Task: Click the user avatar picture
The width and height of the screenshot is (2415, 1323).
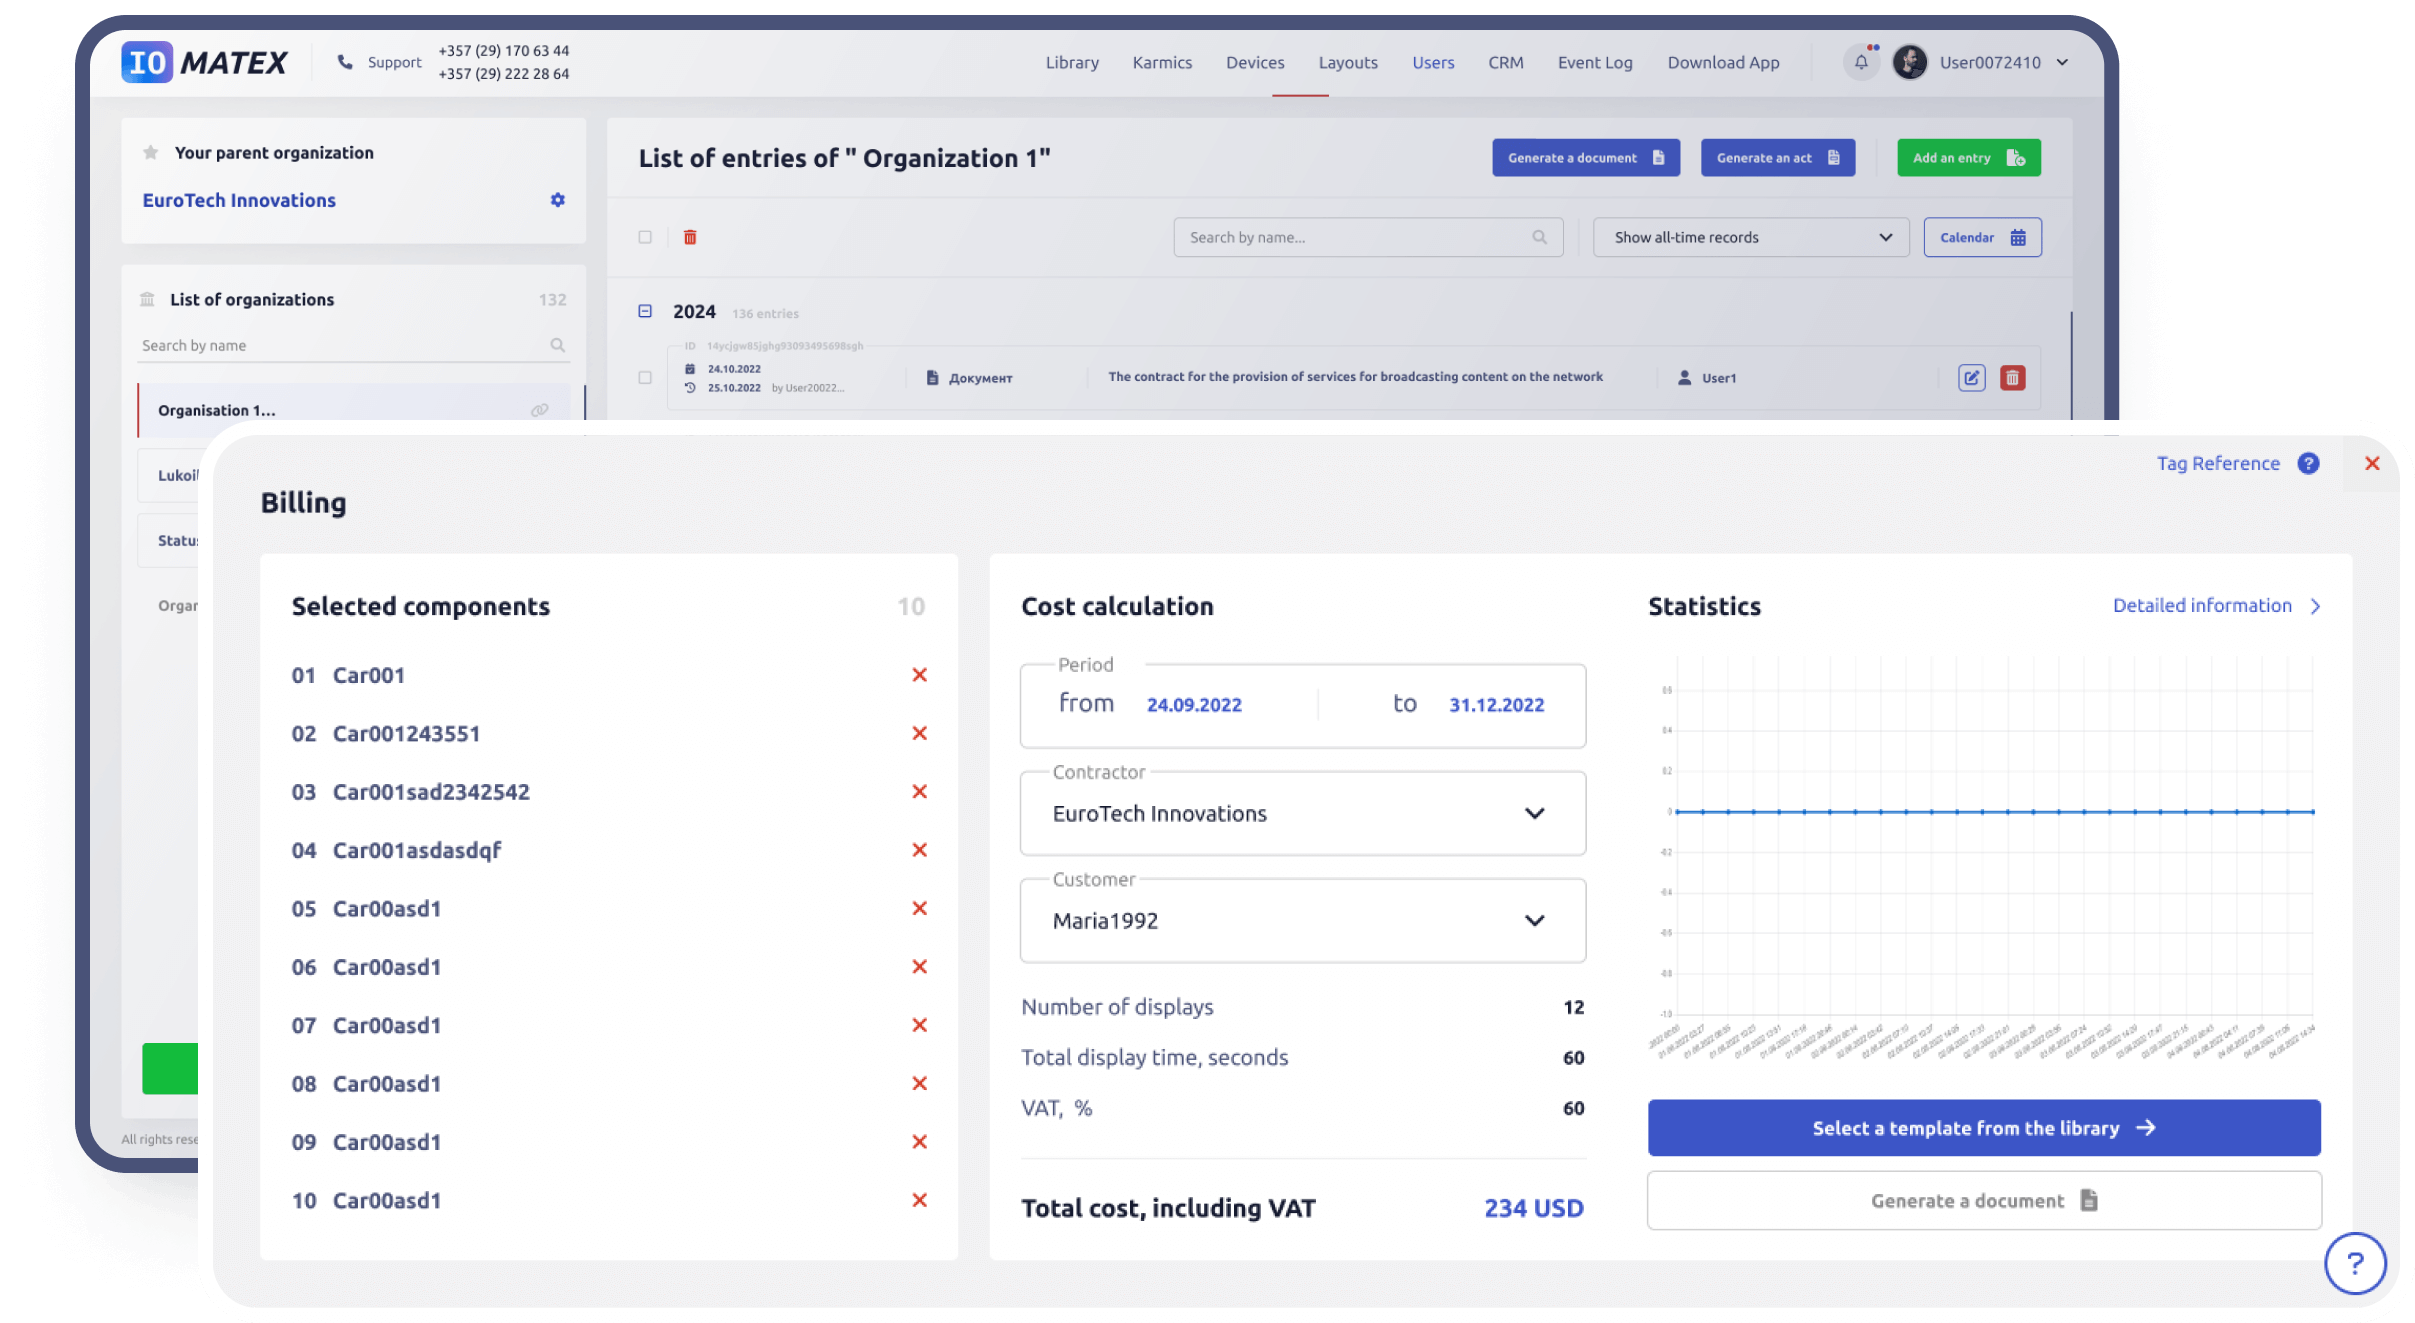Action: [x=1910, y=62]
